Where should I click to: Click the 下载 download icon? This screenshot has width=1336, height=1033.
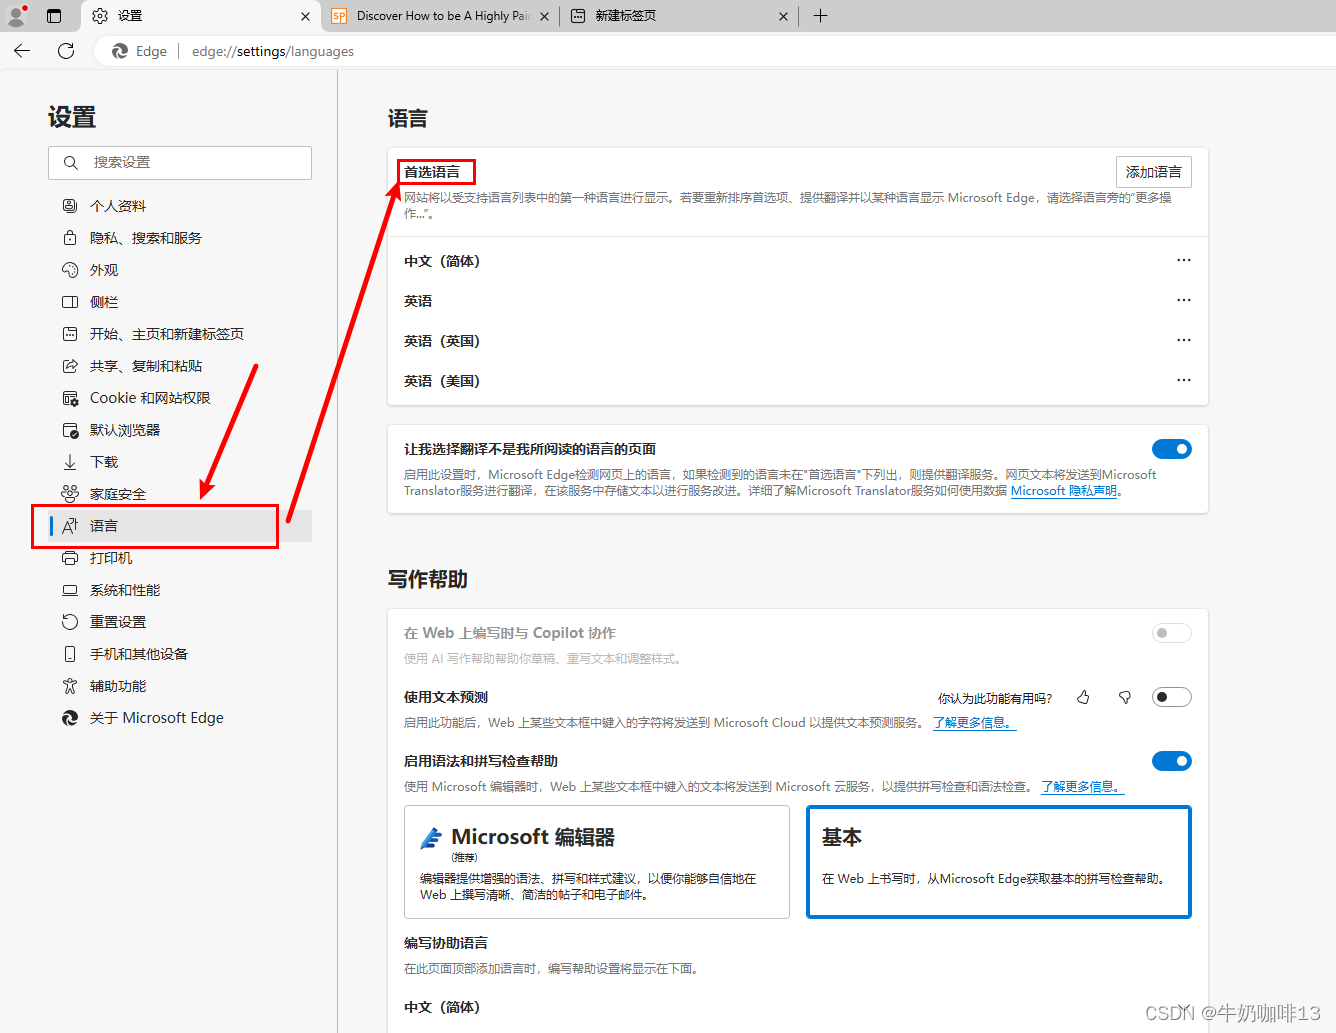(70, 462)
